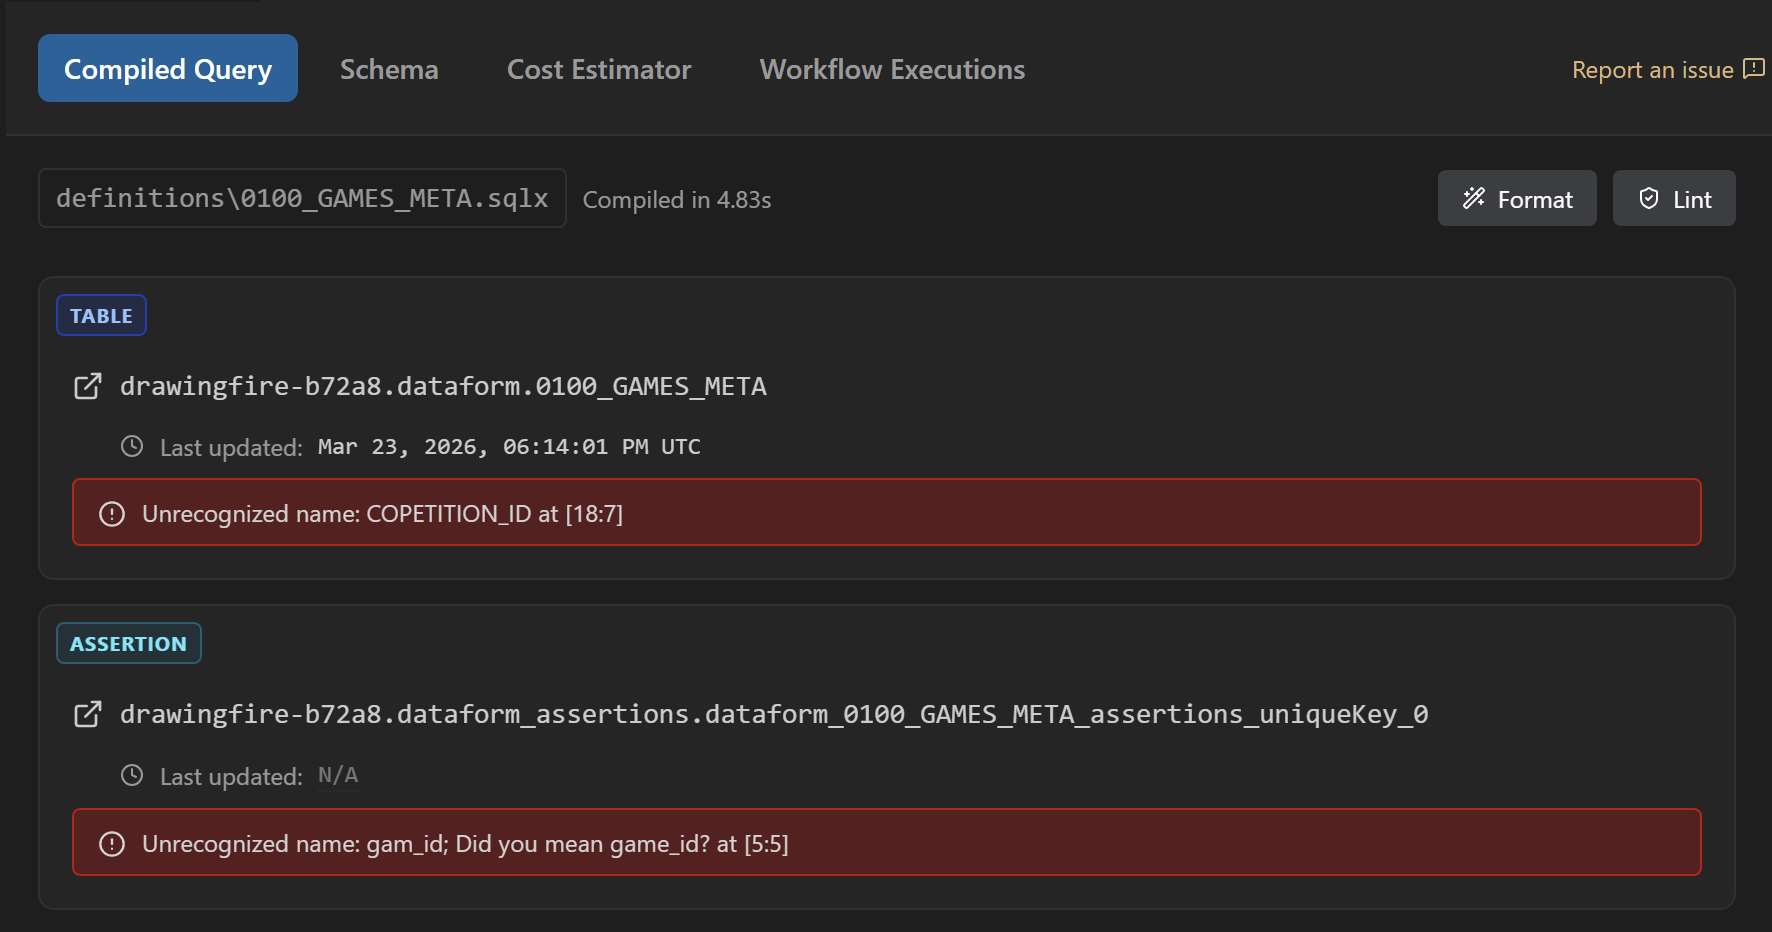Click the TABLE badge

click(x=101, y=315)
